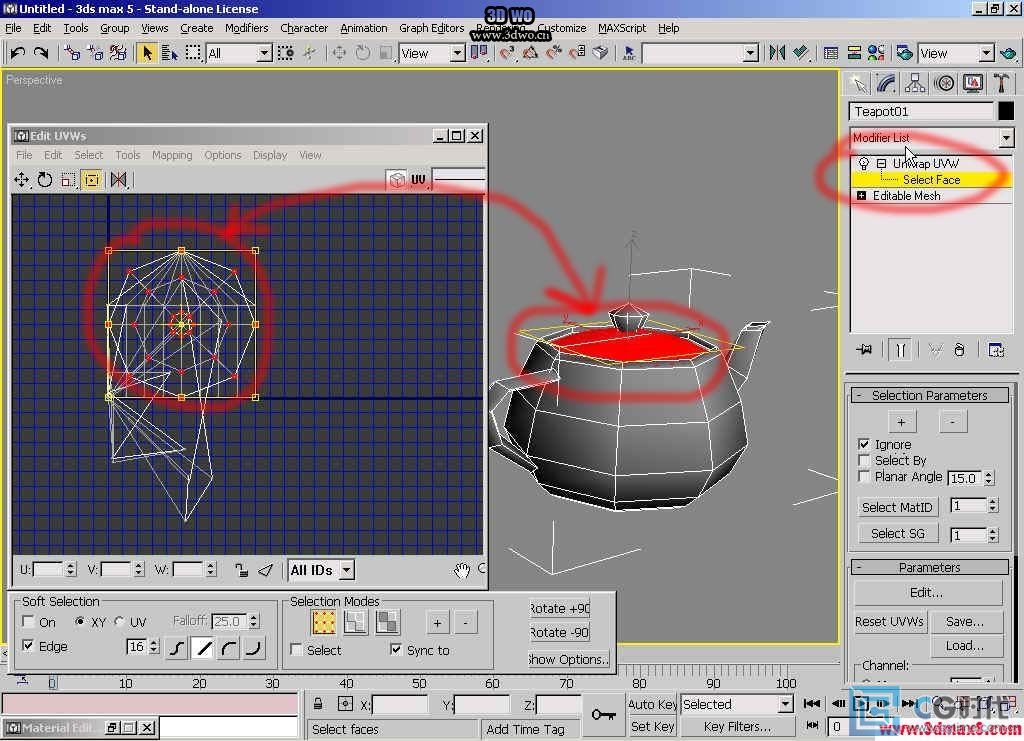Switch to the Modify command panel tab

point(886,84)
